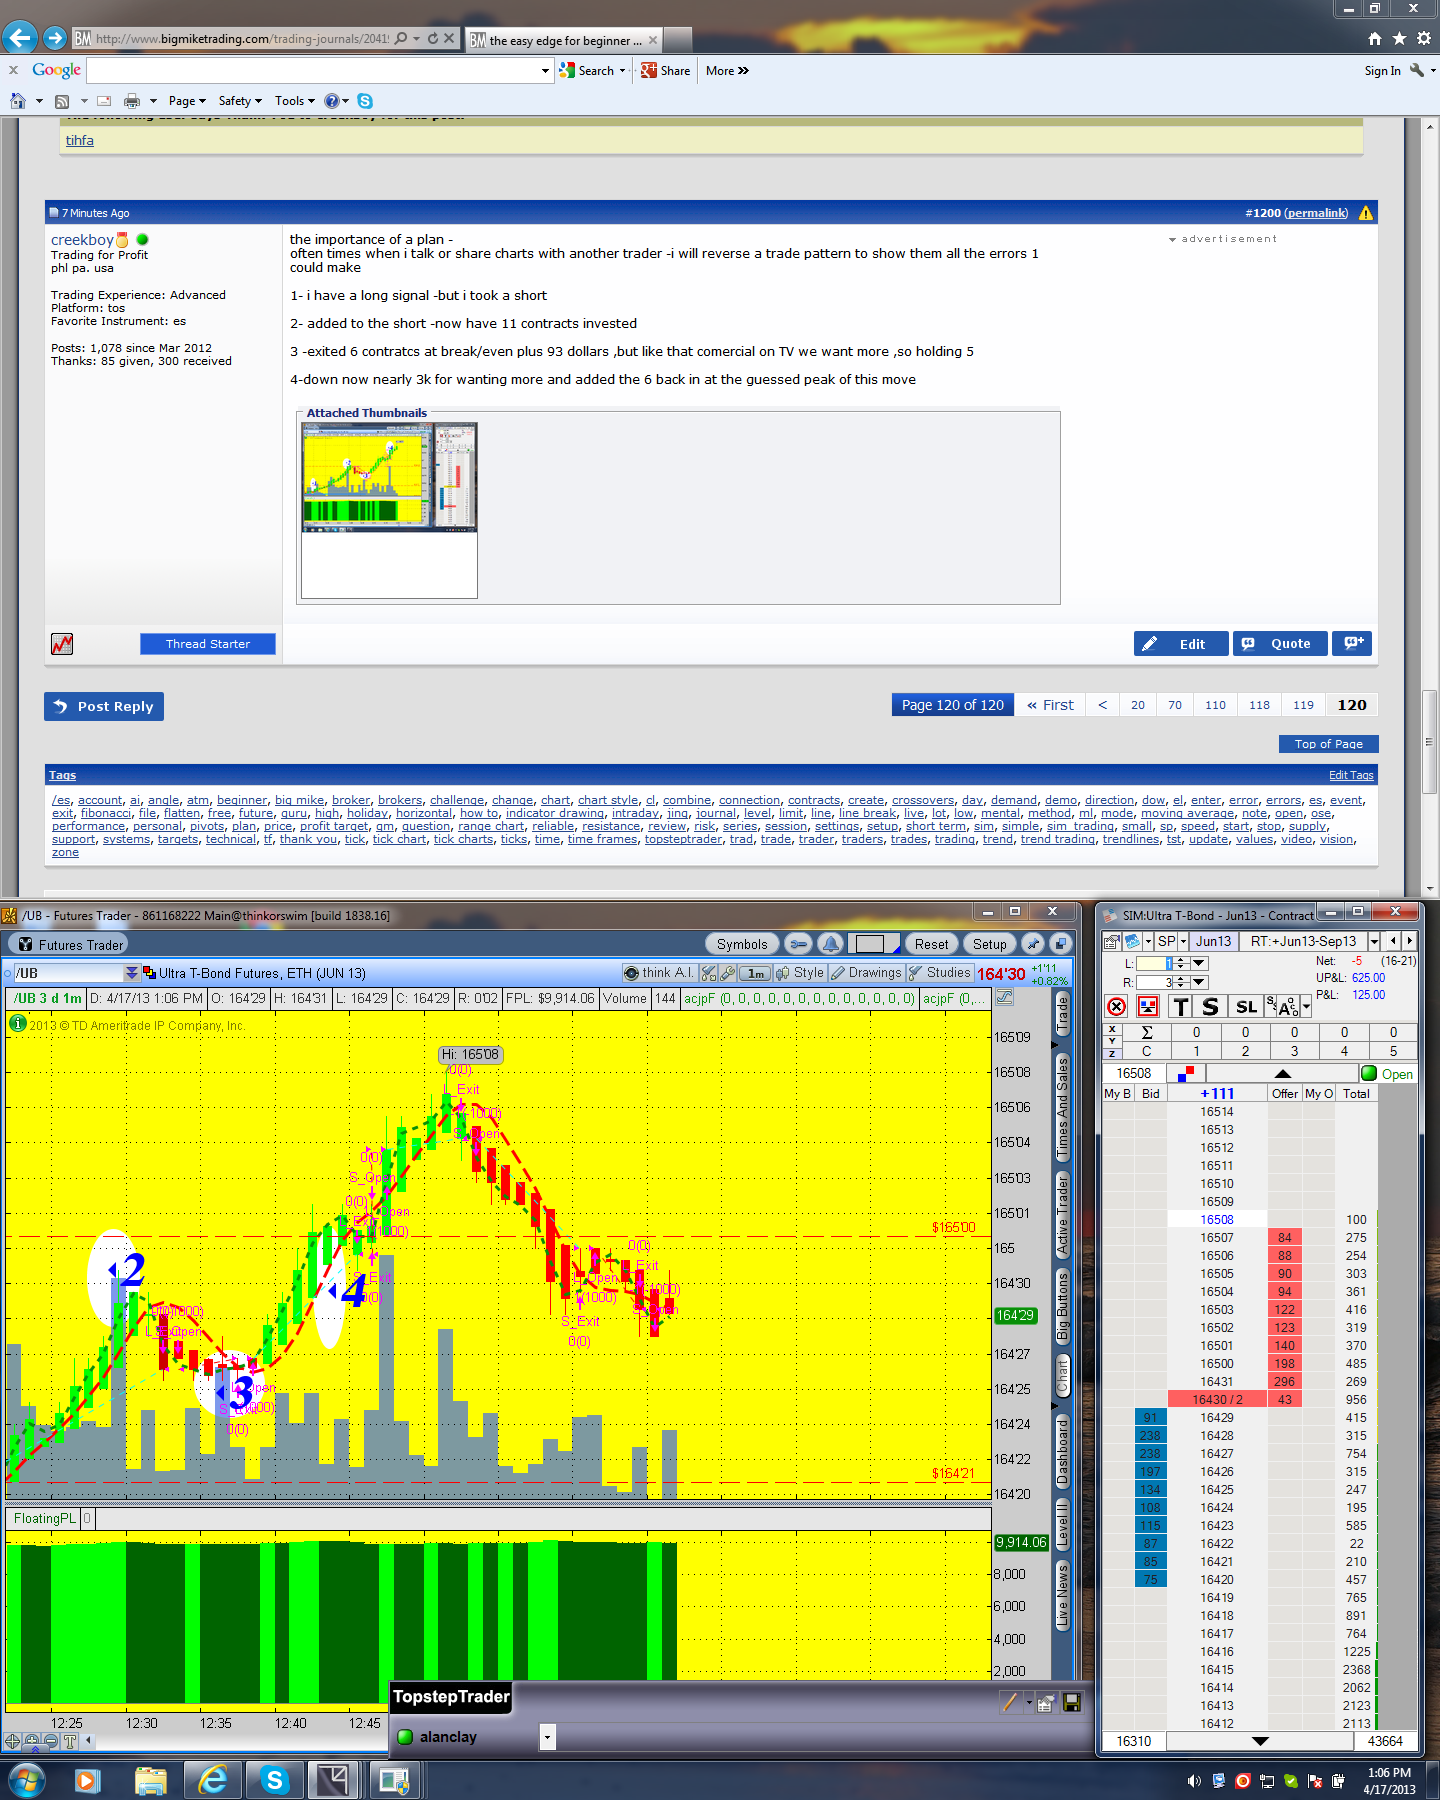Toggle the X row selector in ladder
Viewport: 1440px width, 1800px height.
click(x=1113, y=1028)
